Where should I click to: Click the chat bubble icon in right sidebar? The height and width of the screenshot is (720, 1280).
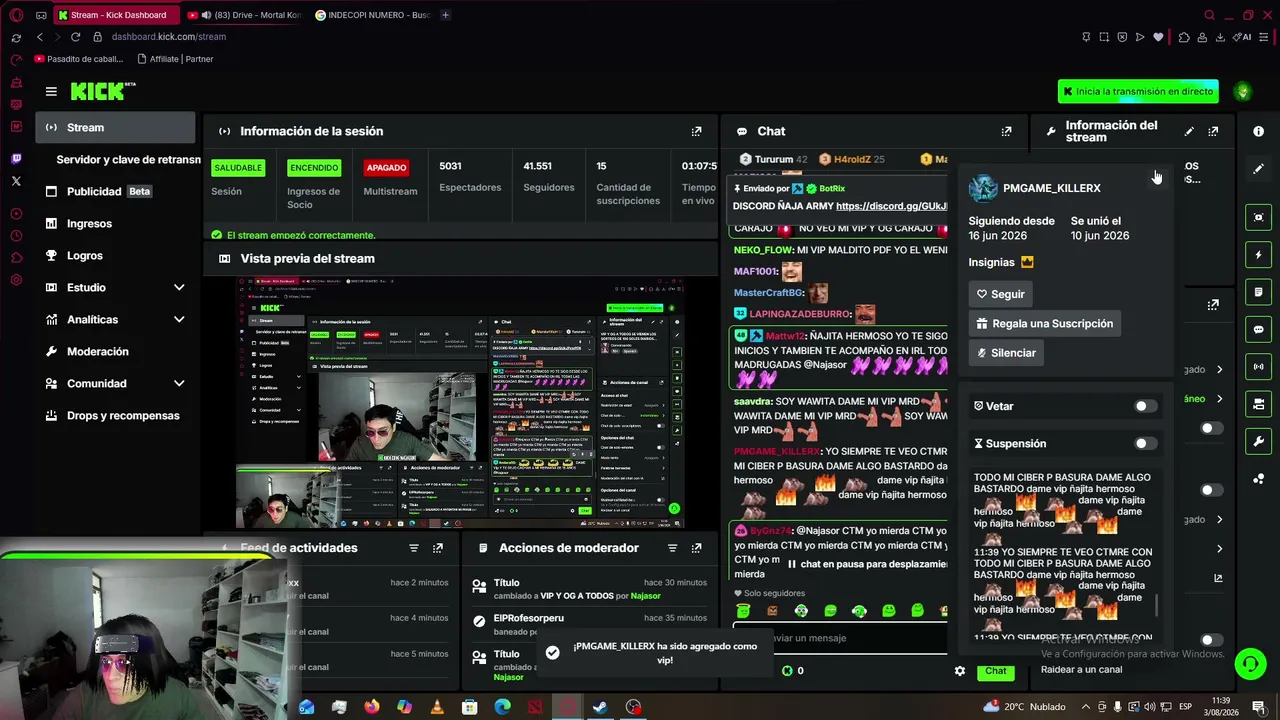tap(1258, 329)
